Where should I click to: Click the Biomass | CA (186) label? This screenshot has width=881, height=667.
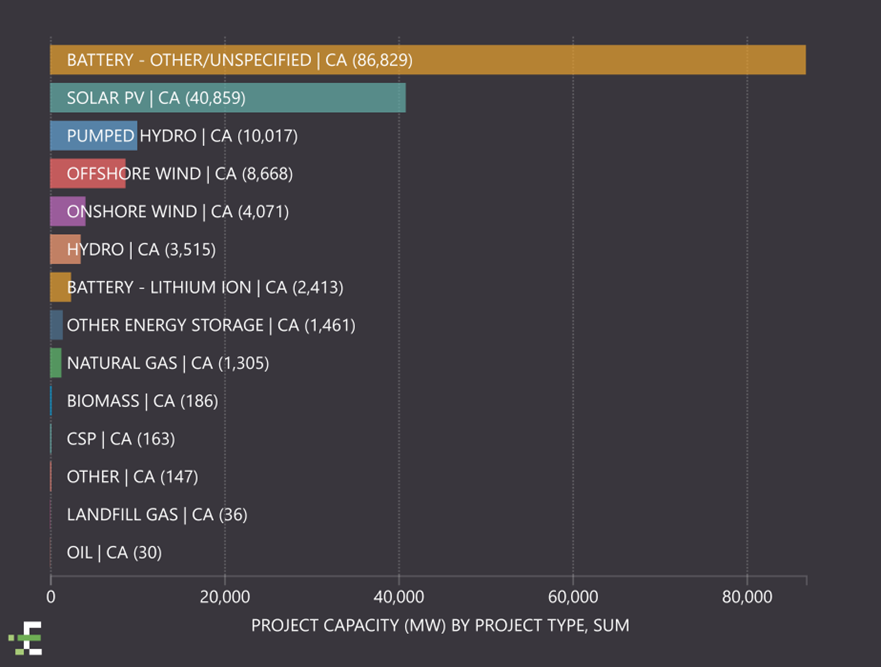pos(142,401)
